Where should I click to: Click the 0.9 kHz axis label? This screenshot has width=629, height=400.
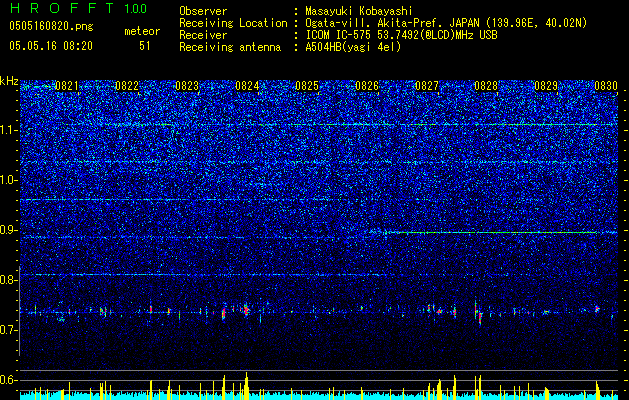[8, 230]
